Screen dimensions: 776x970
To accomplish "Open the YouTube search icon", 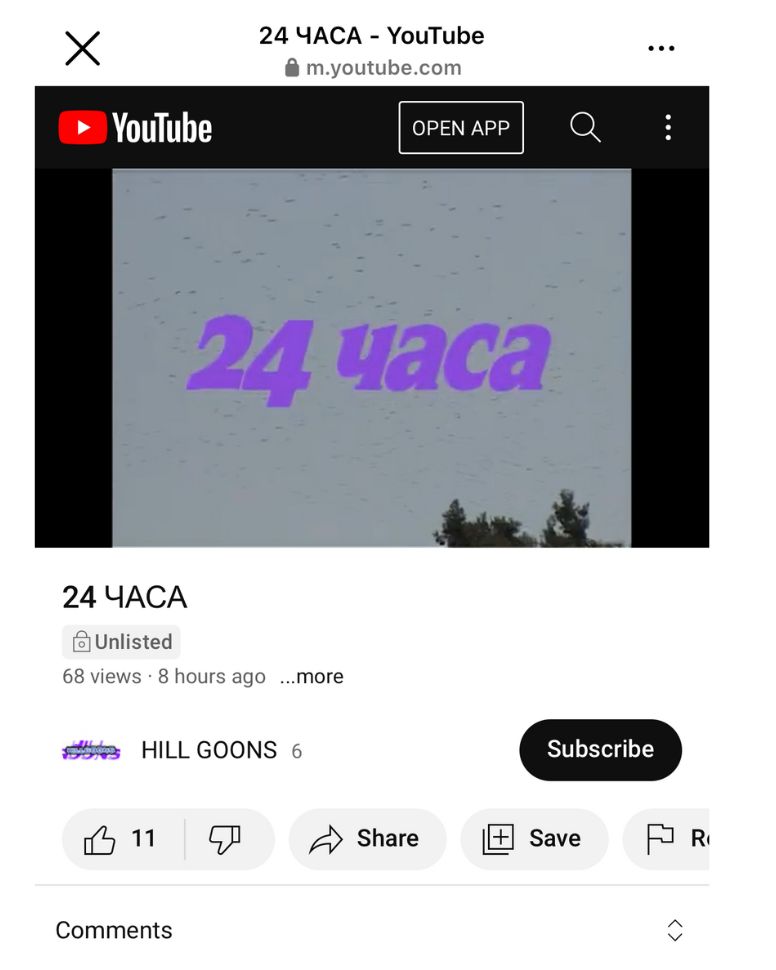I will [585, 127].
